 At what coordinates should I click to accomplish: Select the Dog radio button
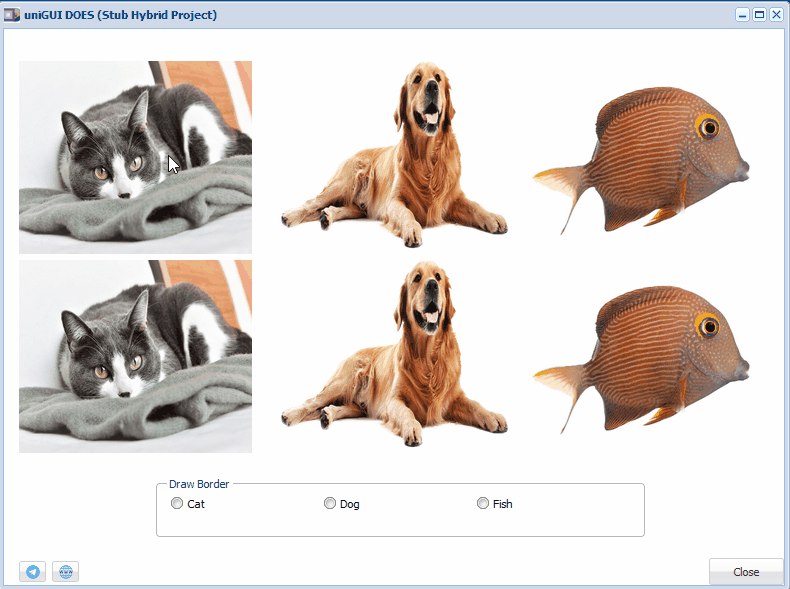[330, 503]
